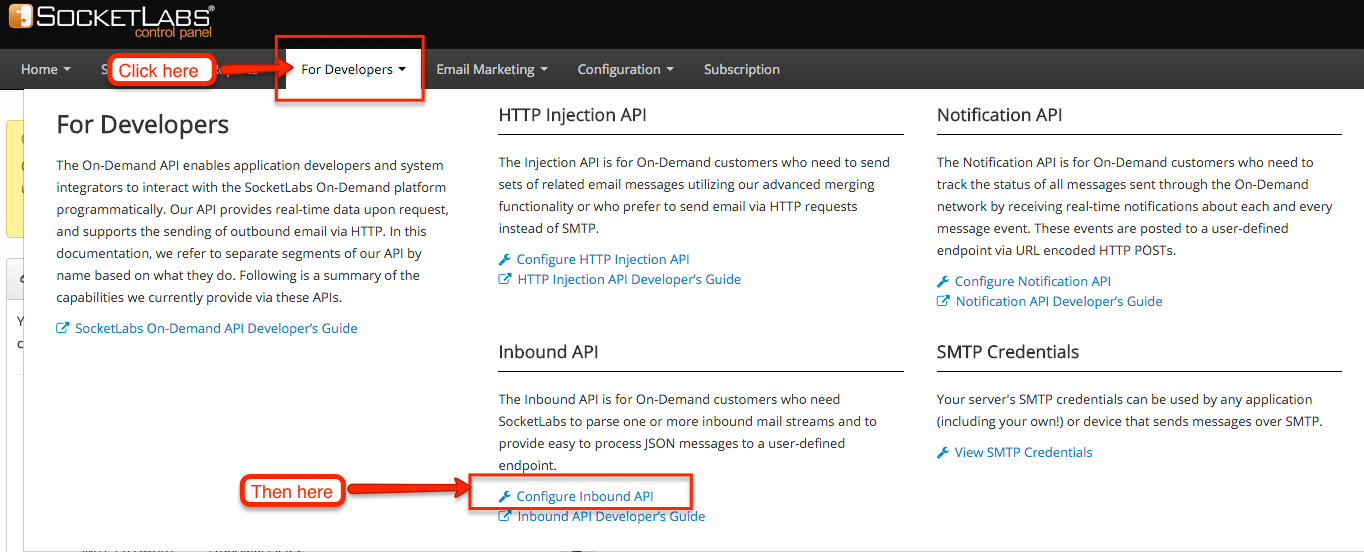
Task: Open SocketLabs On-Demand API Developer's Guide link
Action: [216, 328]
